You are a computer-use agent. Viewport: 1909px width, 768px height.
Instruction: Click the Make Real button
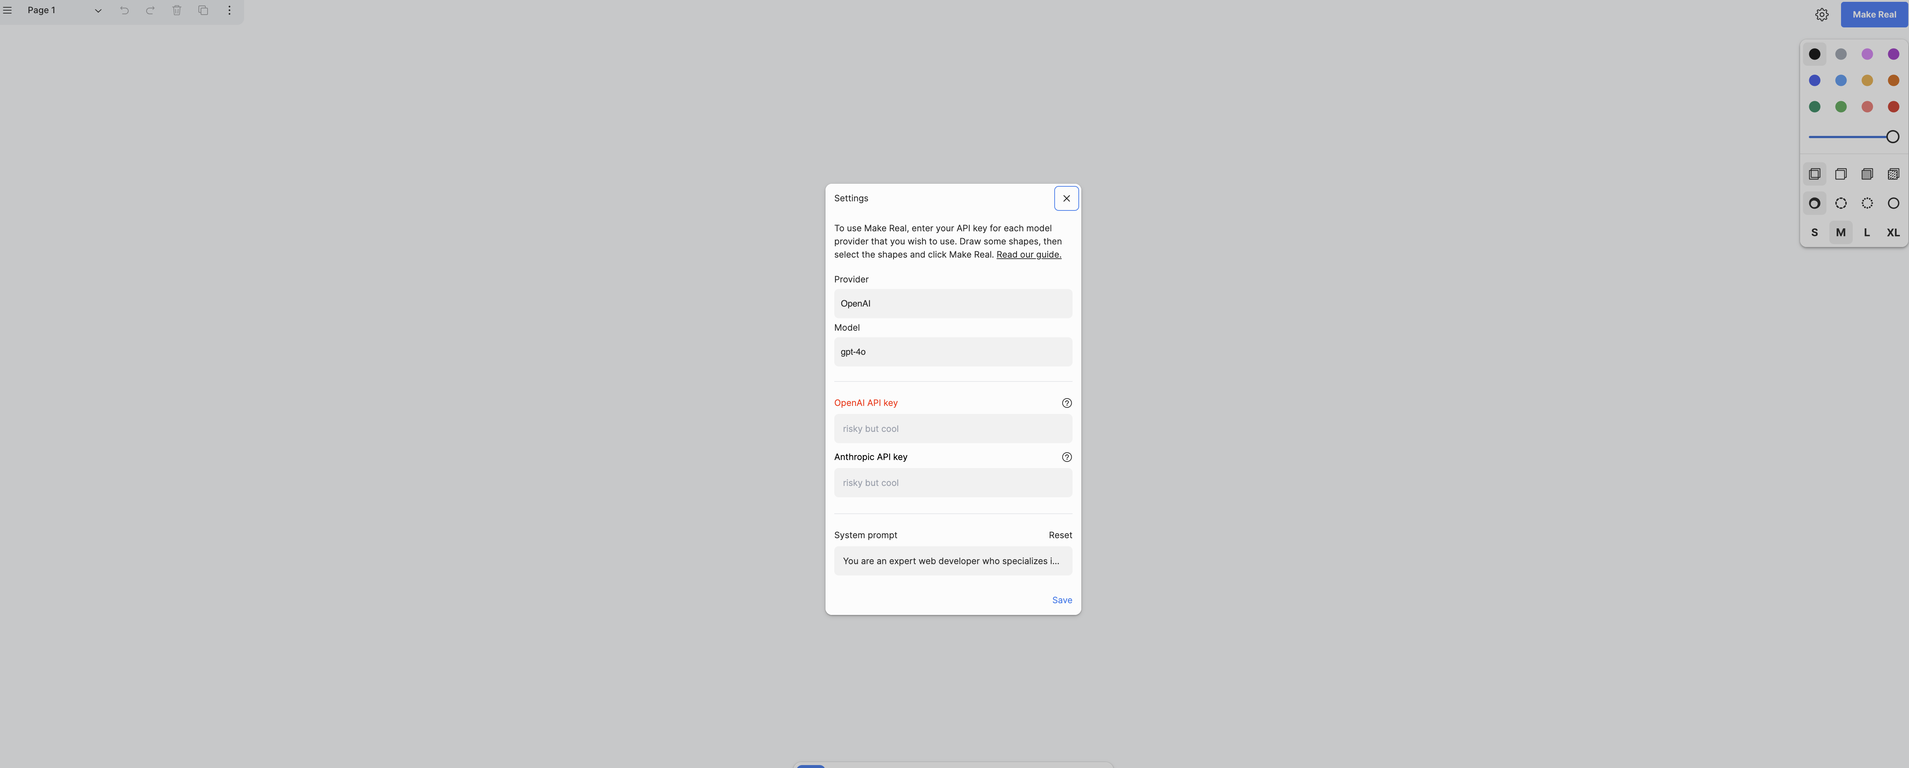point(1874,14)
